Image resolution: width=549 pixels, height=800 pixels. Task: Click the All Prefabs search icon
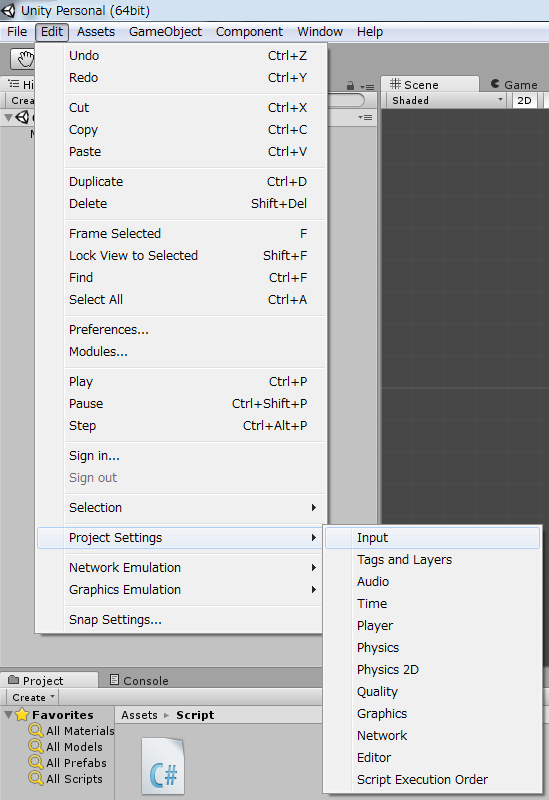point(36,763)
